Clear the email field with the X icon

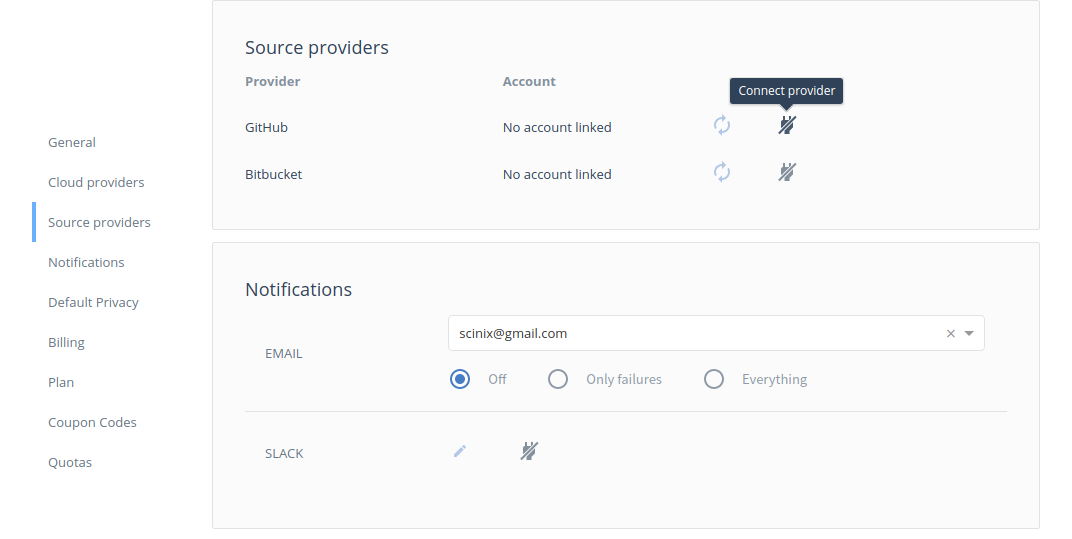[950, 334]
